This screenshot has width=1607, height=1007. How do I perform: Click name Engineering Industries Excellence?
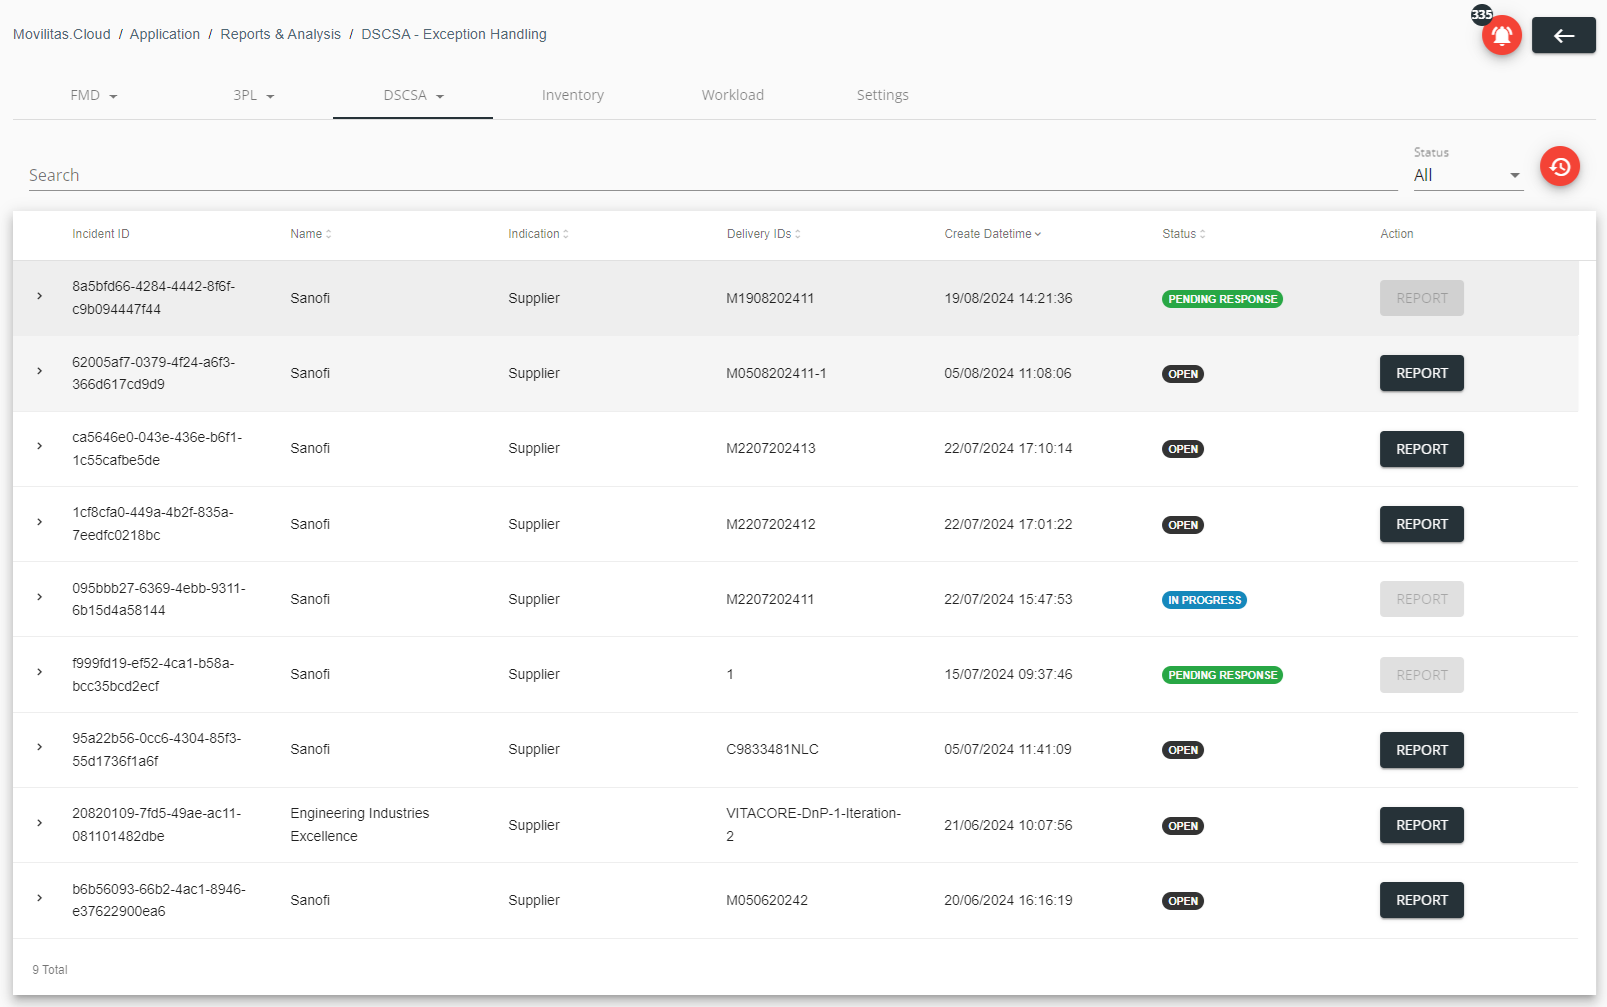pos(360,825)
